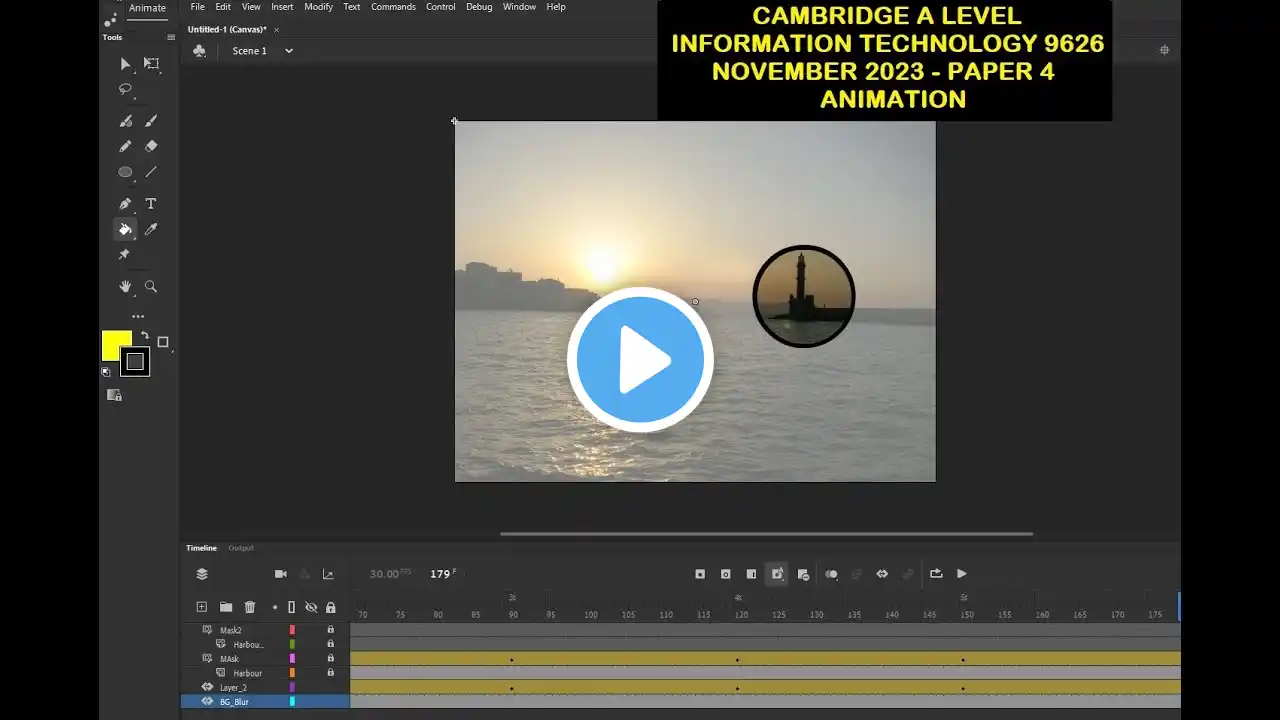Select the Lasso tool
Image resolution: width=1280 pixels, height=720 pixels.
125,89
